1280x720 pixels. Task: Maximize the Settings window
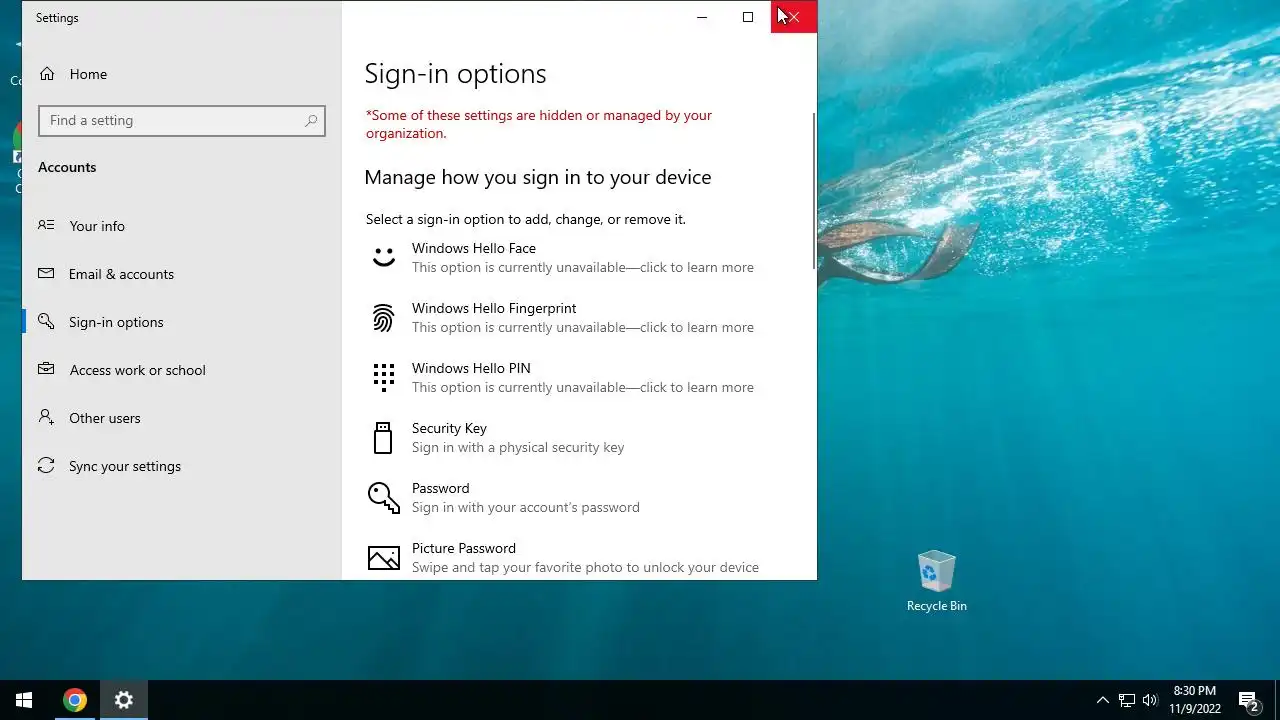(748, 17)
